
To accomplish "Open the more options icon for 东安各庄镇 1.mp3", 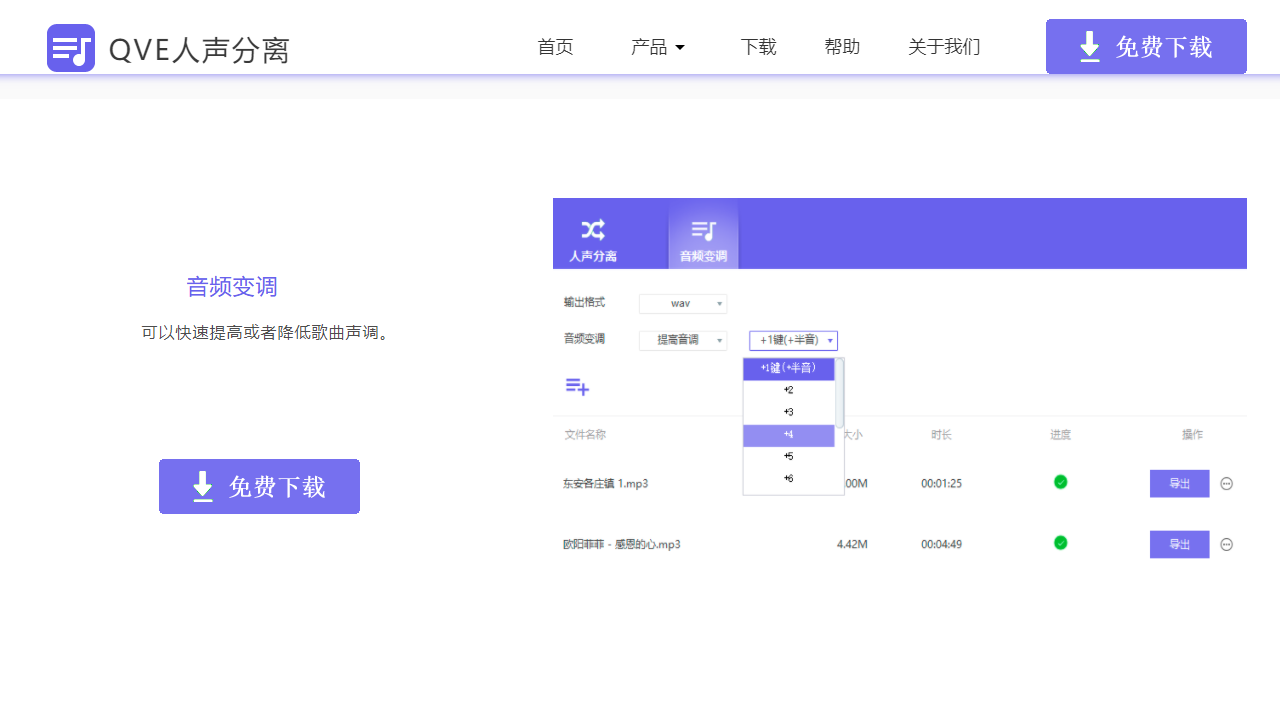I will point(1226,483).
